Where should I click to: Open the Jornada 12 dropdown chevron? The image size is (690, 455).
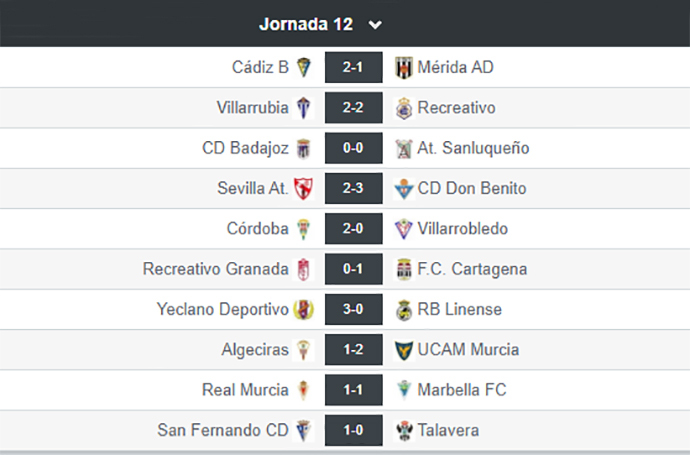click(375, 25)
